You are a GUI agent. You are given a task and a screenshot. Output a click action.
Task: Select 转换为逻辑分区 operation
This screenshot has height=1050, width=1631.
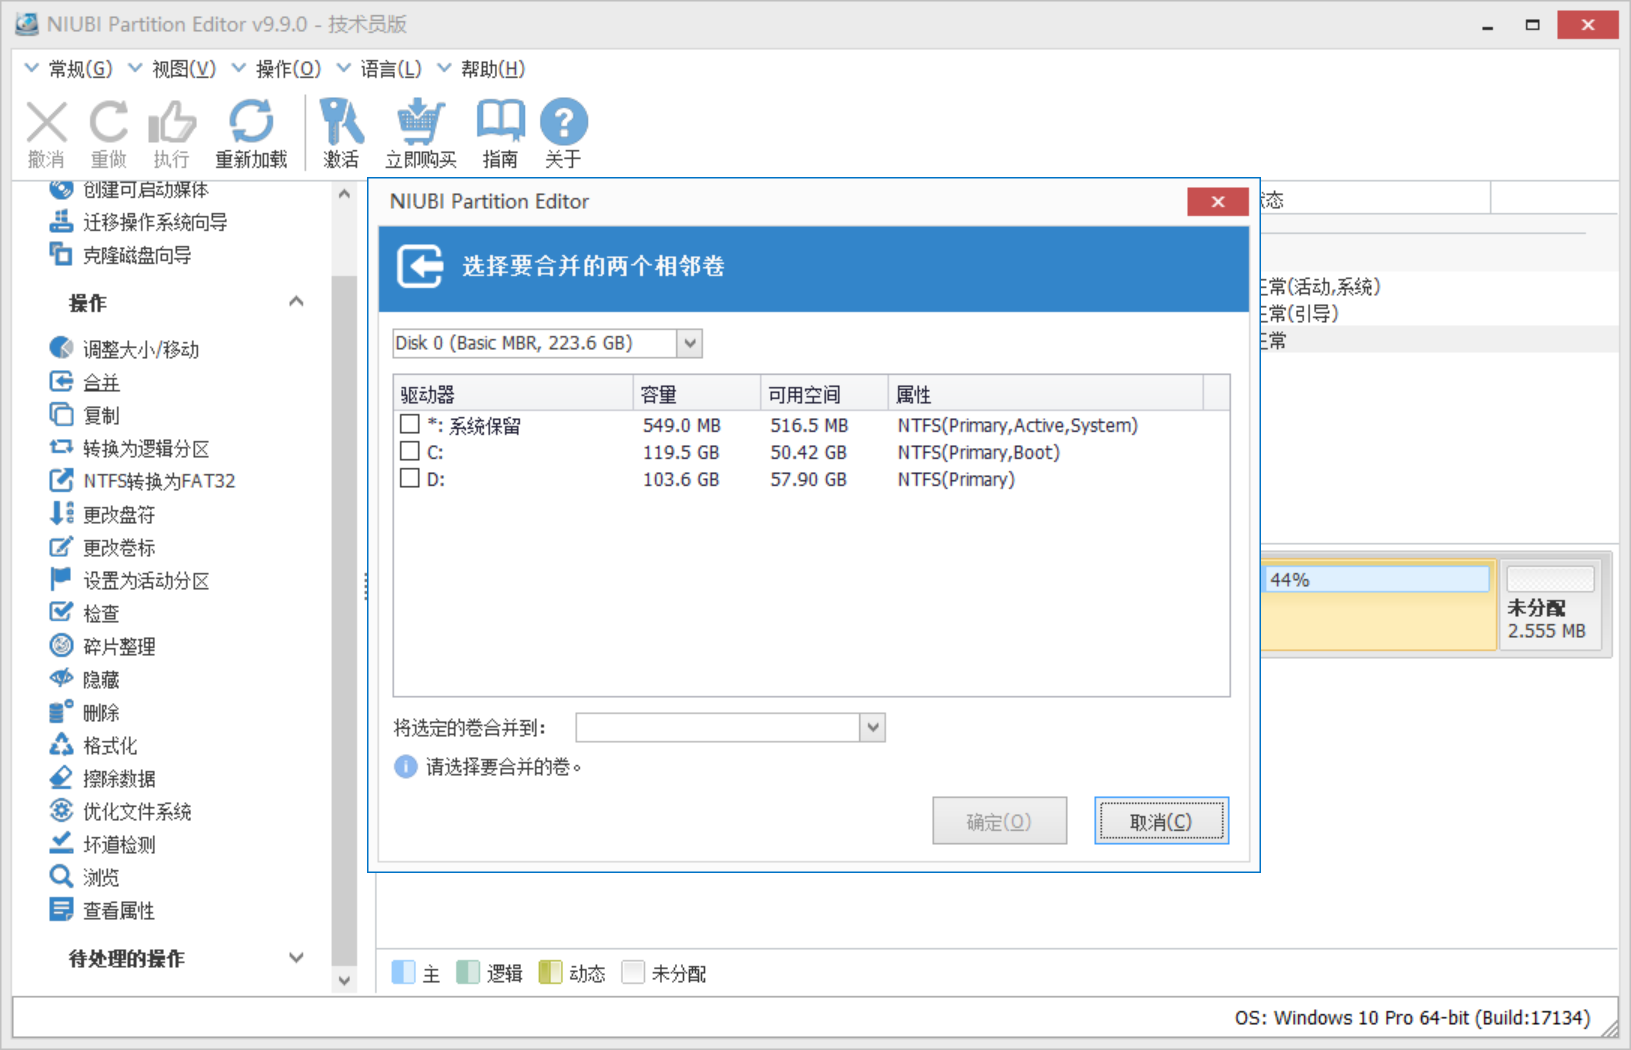(x=130, y=448)
